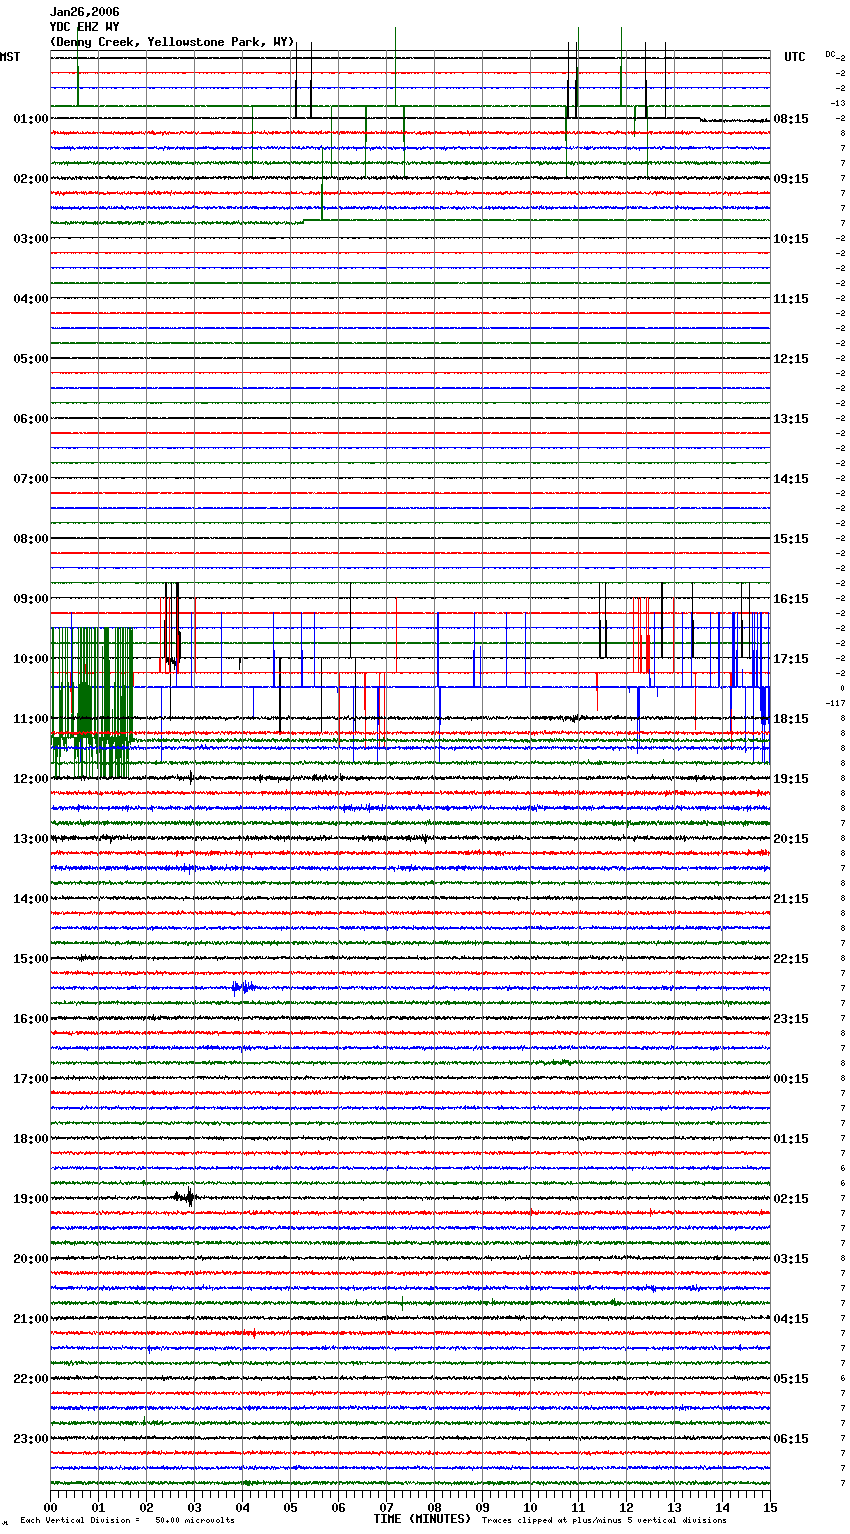Click the 15 minute axis tick label
Image resolution: width=850 pixels, height=1534 pixels.
coord(770,1507)
